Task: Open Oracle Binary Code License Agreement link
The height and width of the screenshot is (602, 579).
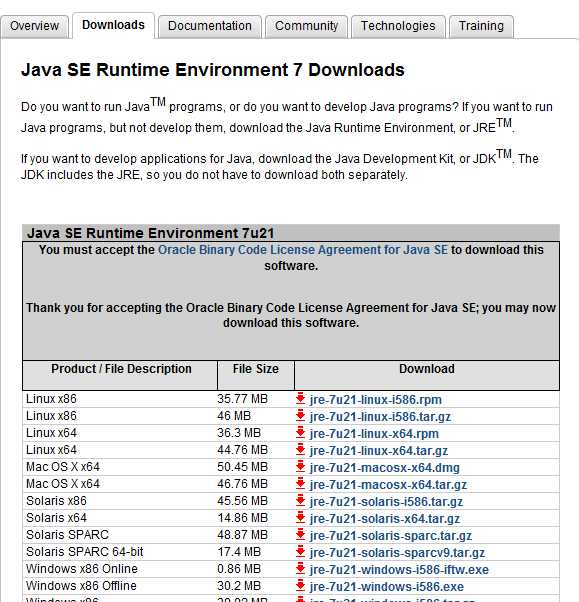Action: point(303,250)
